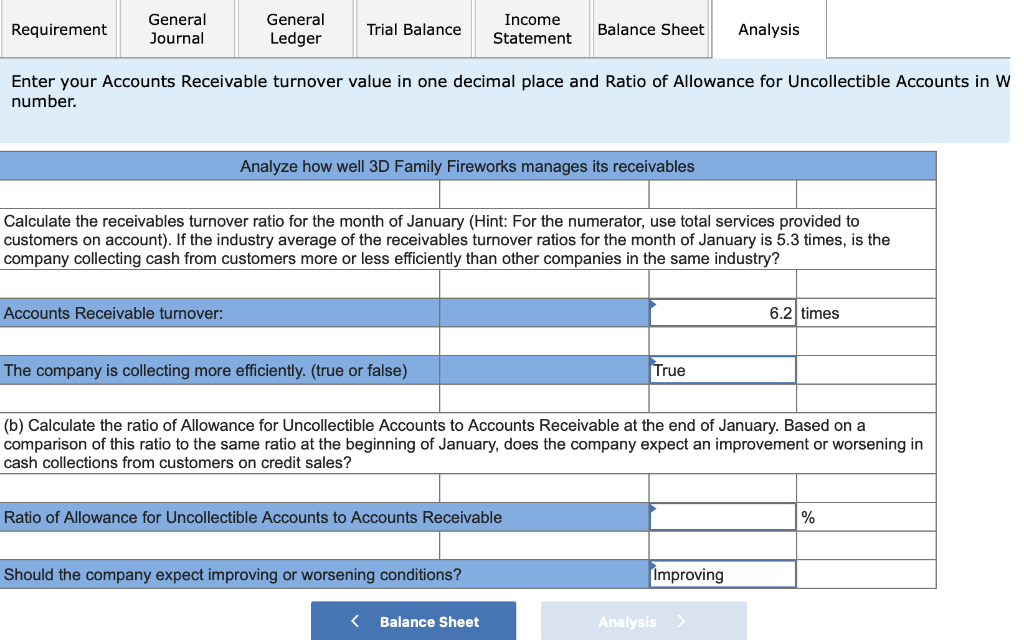Screen dimensions: 1024x640
Task: Click the 'Accounts Receivable turnover:' label
Action: coord(114,313)
